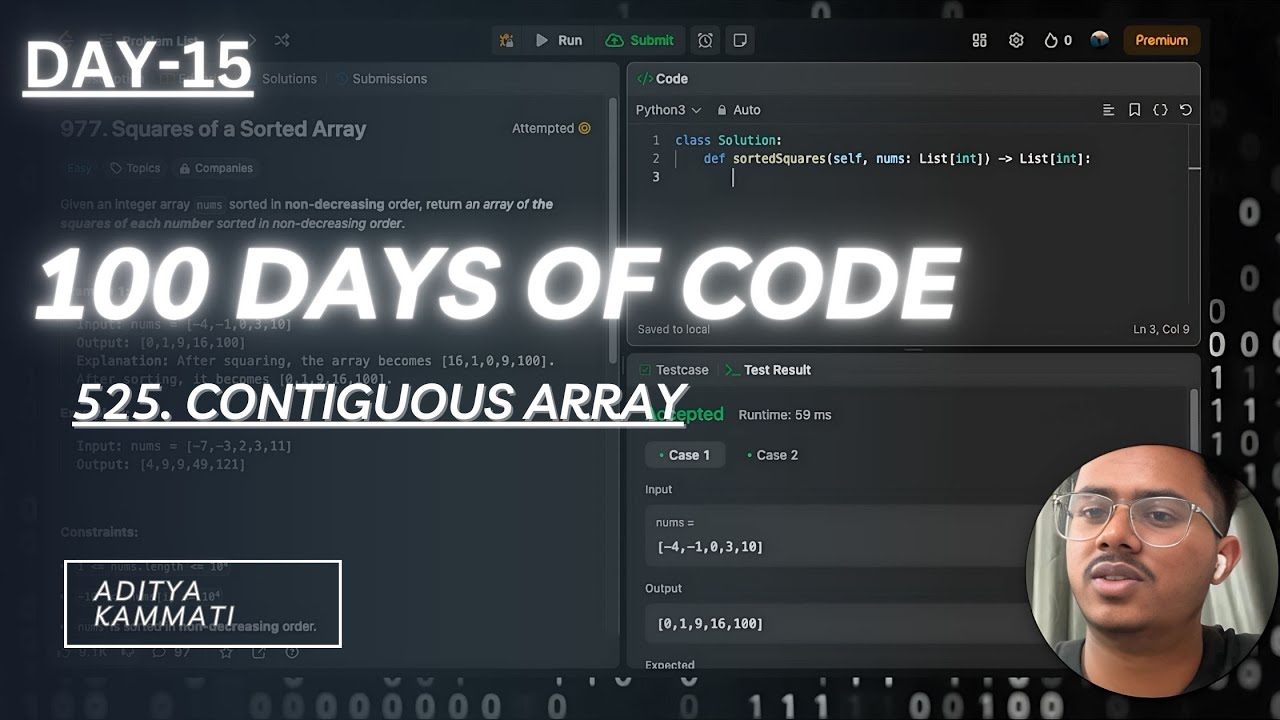Click the nums input value [-4,-1,0,3,10]

(710, 547)
